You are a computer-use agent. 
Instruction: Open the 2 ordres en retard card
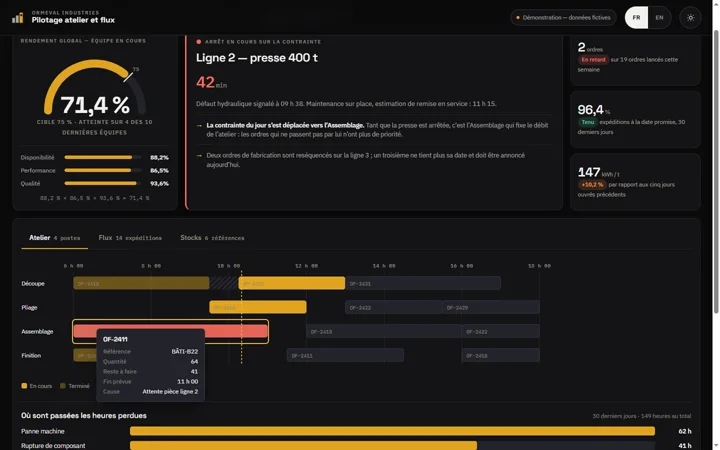[636, 60]
